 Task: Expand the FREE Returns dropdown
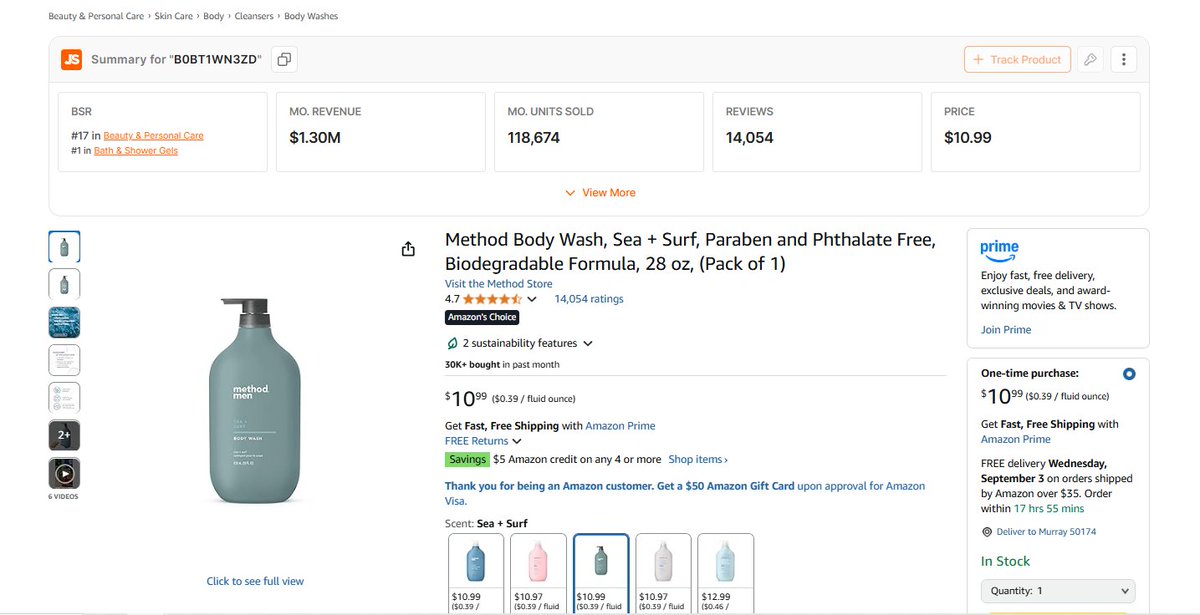click(x=483, y=441)
